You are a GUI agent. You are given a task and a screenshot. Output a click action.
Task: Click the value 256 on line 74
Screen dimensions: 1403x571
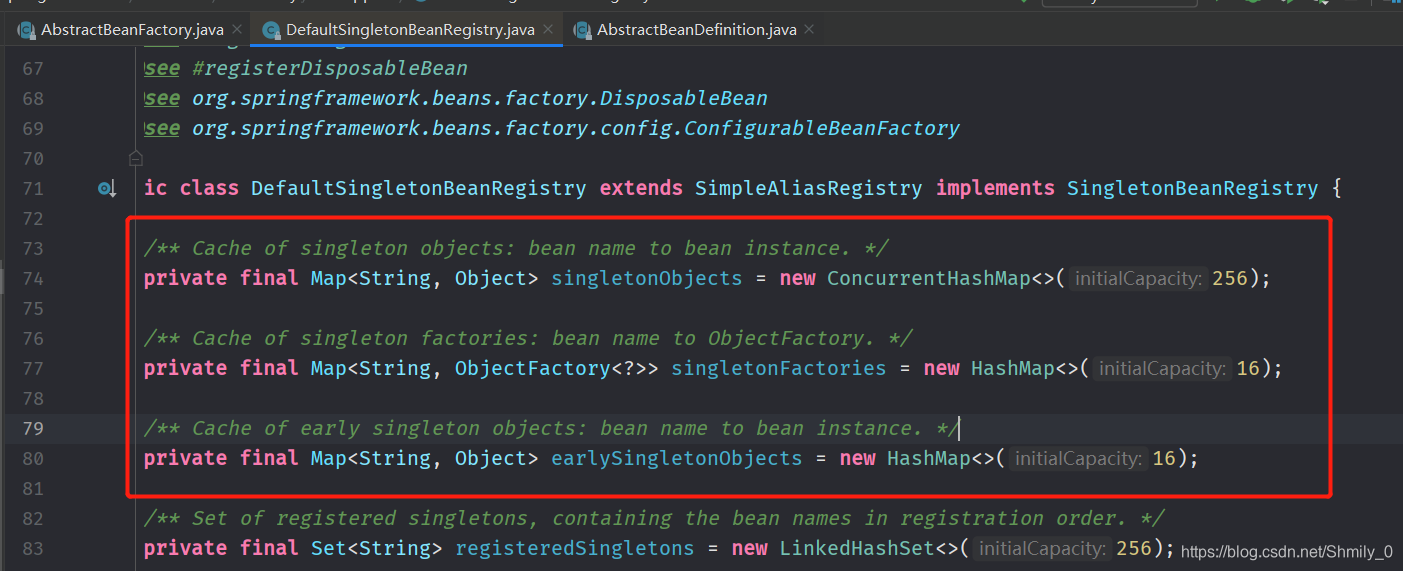click(1230, 278)
